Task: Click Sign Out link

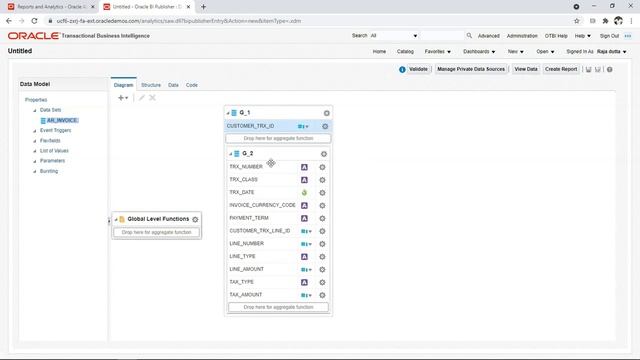Action: [x=609, y=36]
